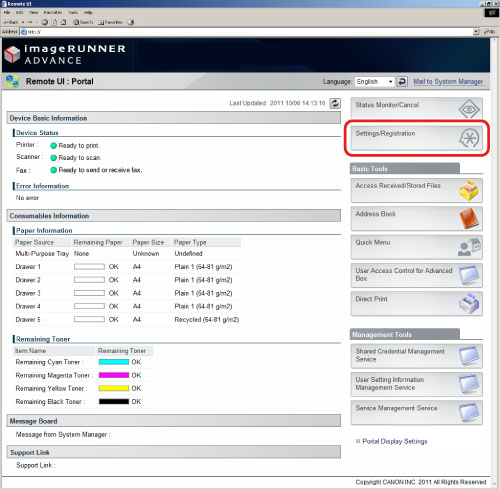Open Quick Menu user icon
500x490 pixels.
(x=469, y=247)
